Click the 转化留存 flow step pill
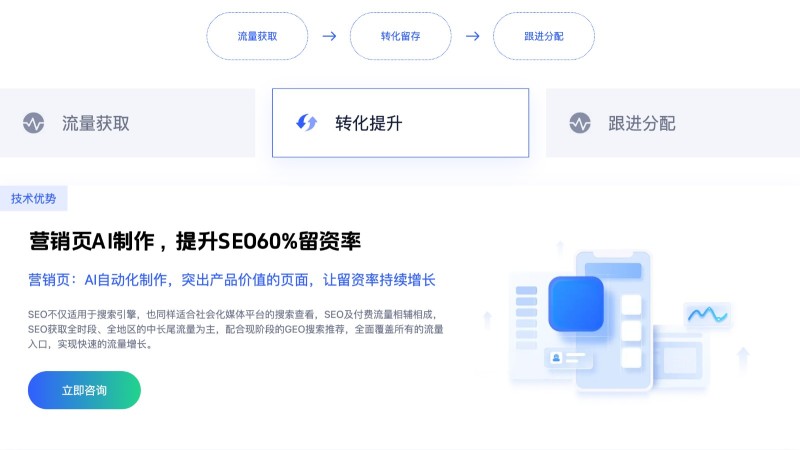This screenshot has width=800, height=450. pyautogui.click(x=401, y=36)
